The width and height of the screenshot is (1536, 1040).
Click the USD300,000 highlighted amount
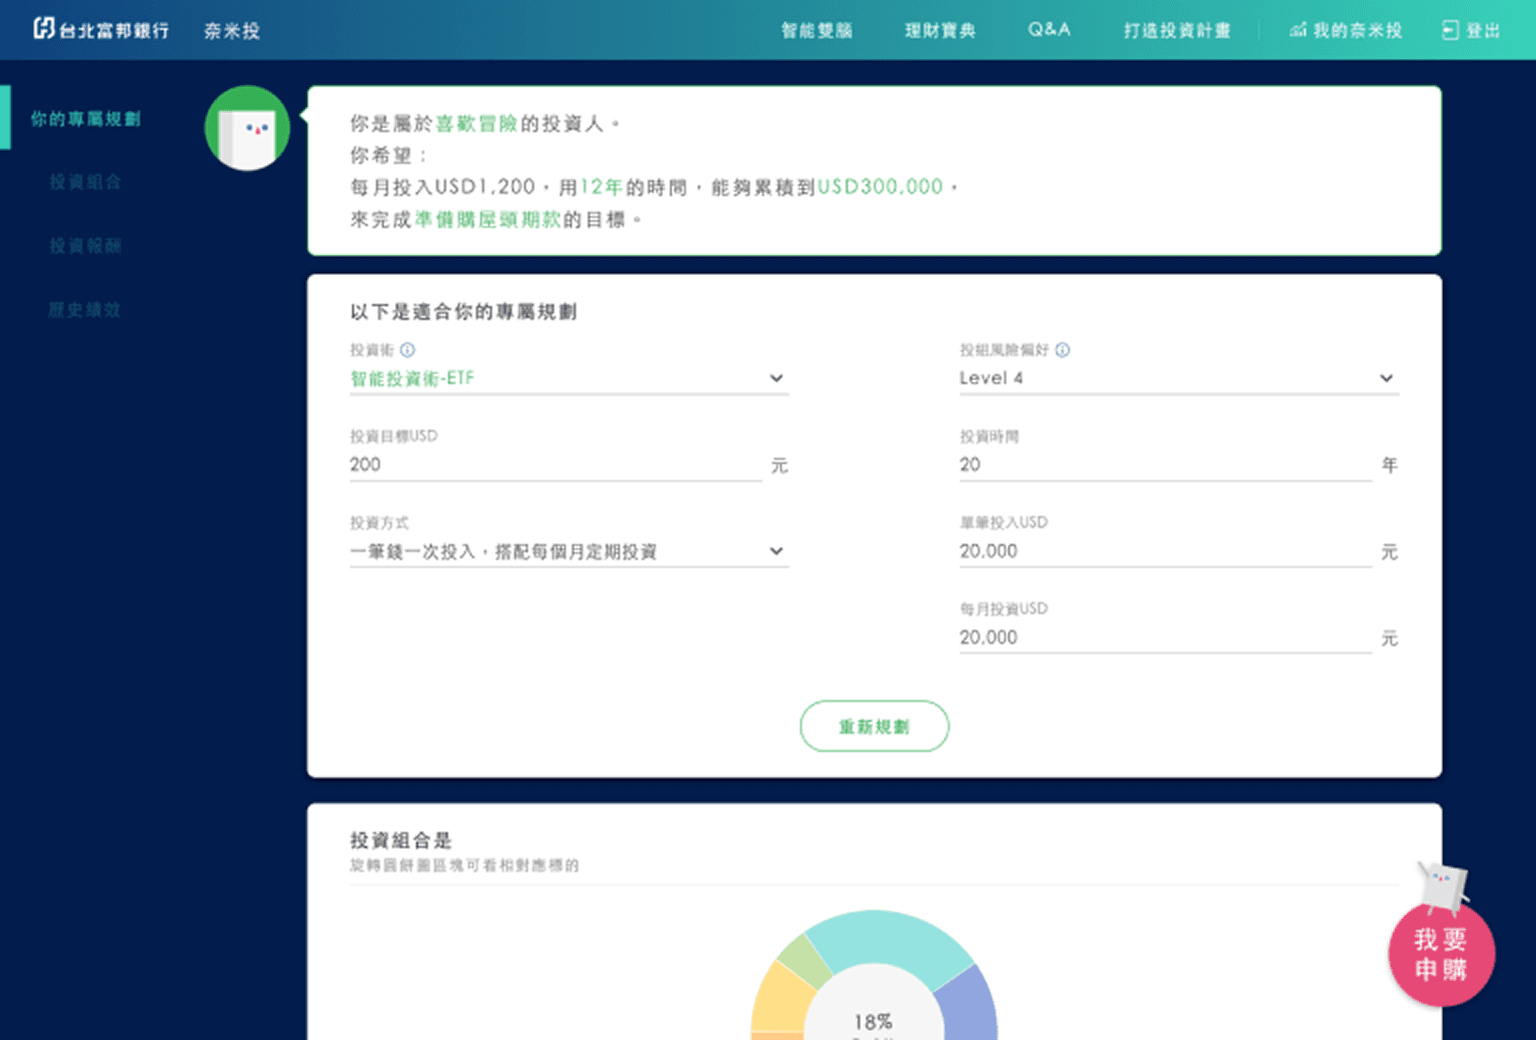(880, 187)
